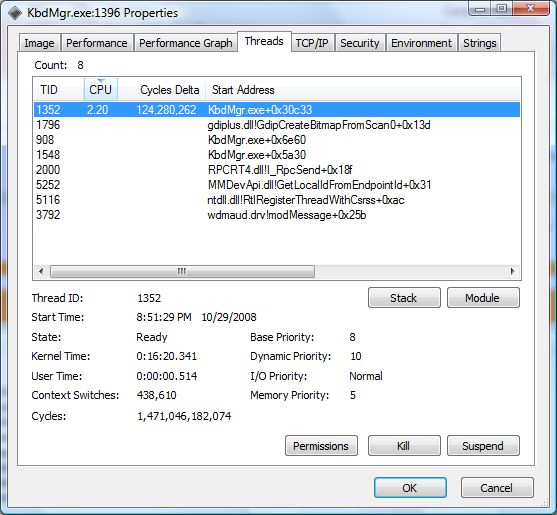557x515 pixels.
Task: Click the KbdMgr.exe title bar icon
Action: click(x=15, y=13)
